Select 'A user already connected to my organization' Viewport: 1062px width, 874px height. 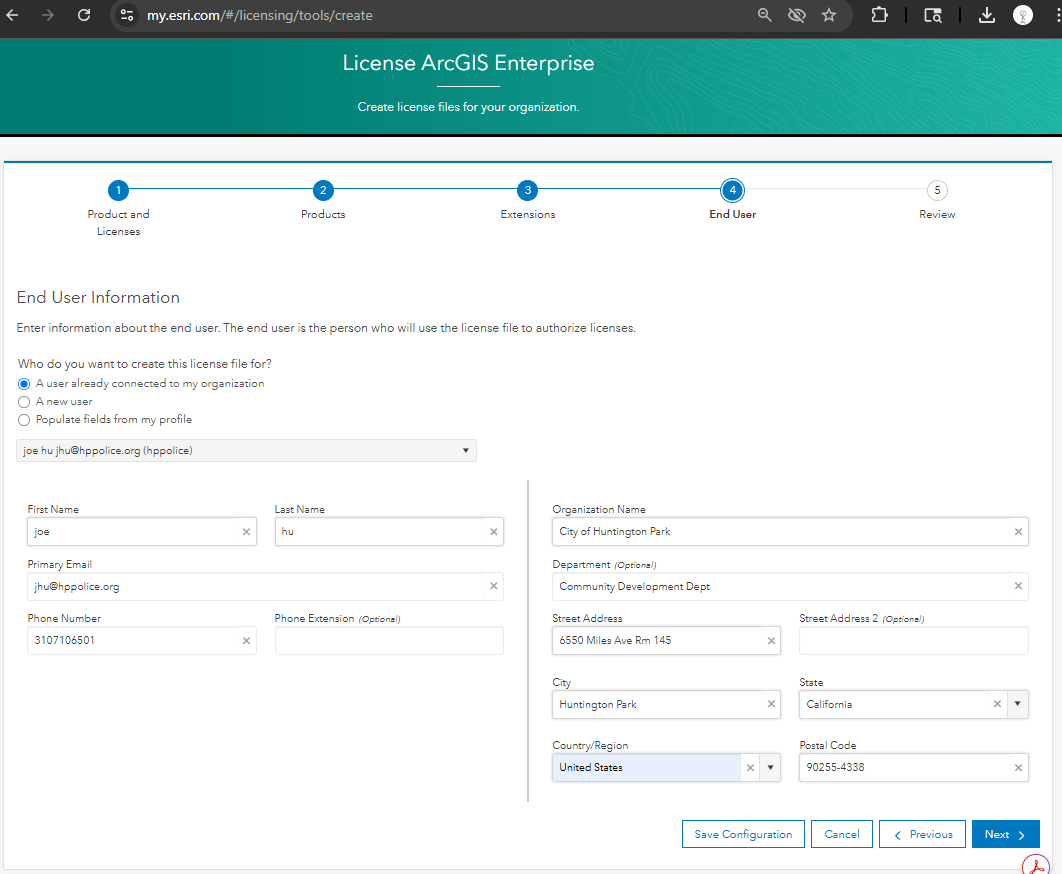24,384
